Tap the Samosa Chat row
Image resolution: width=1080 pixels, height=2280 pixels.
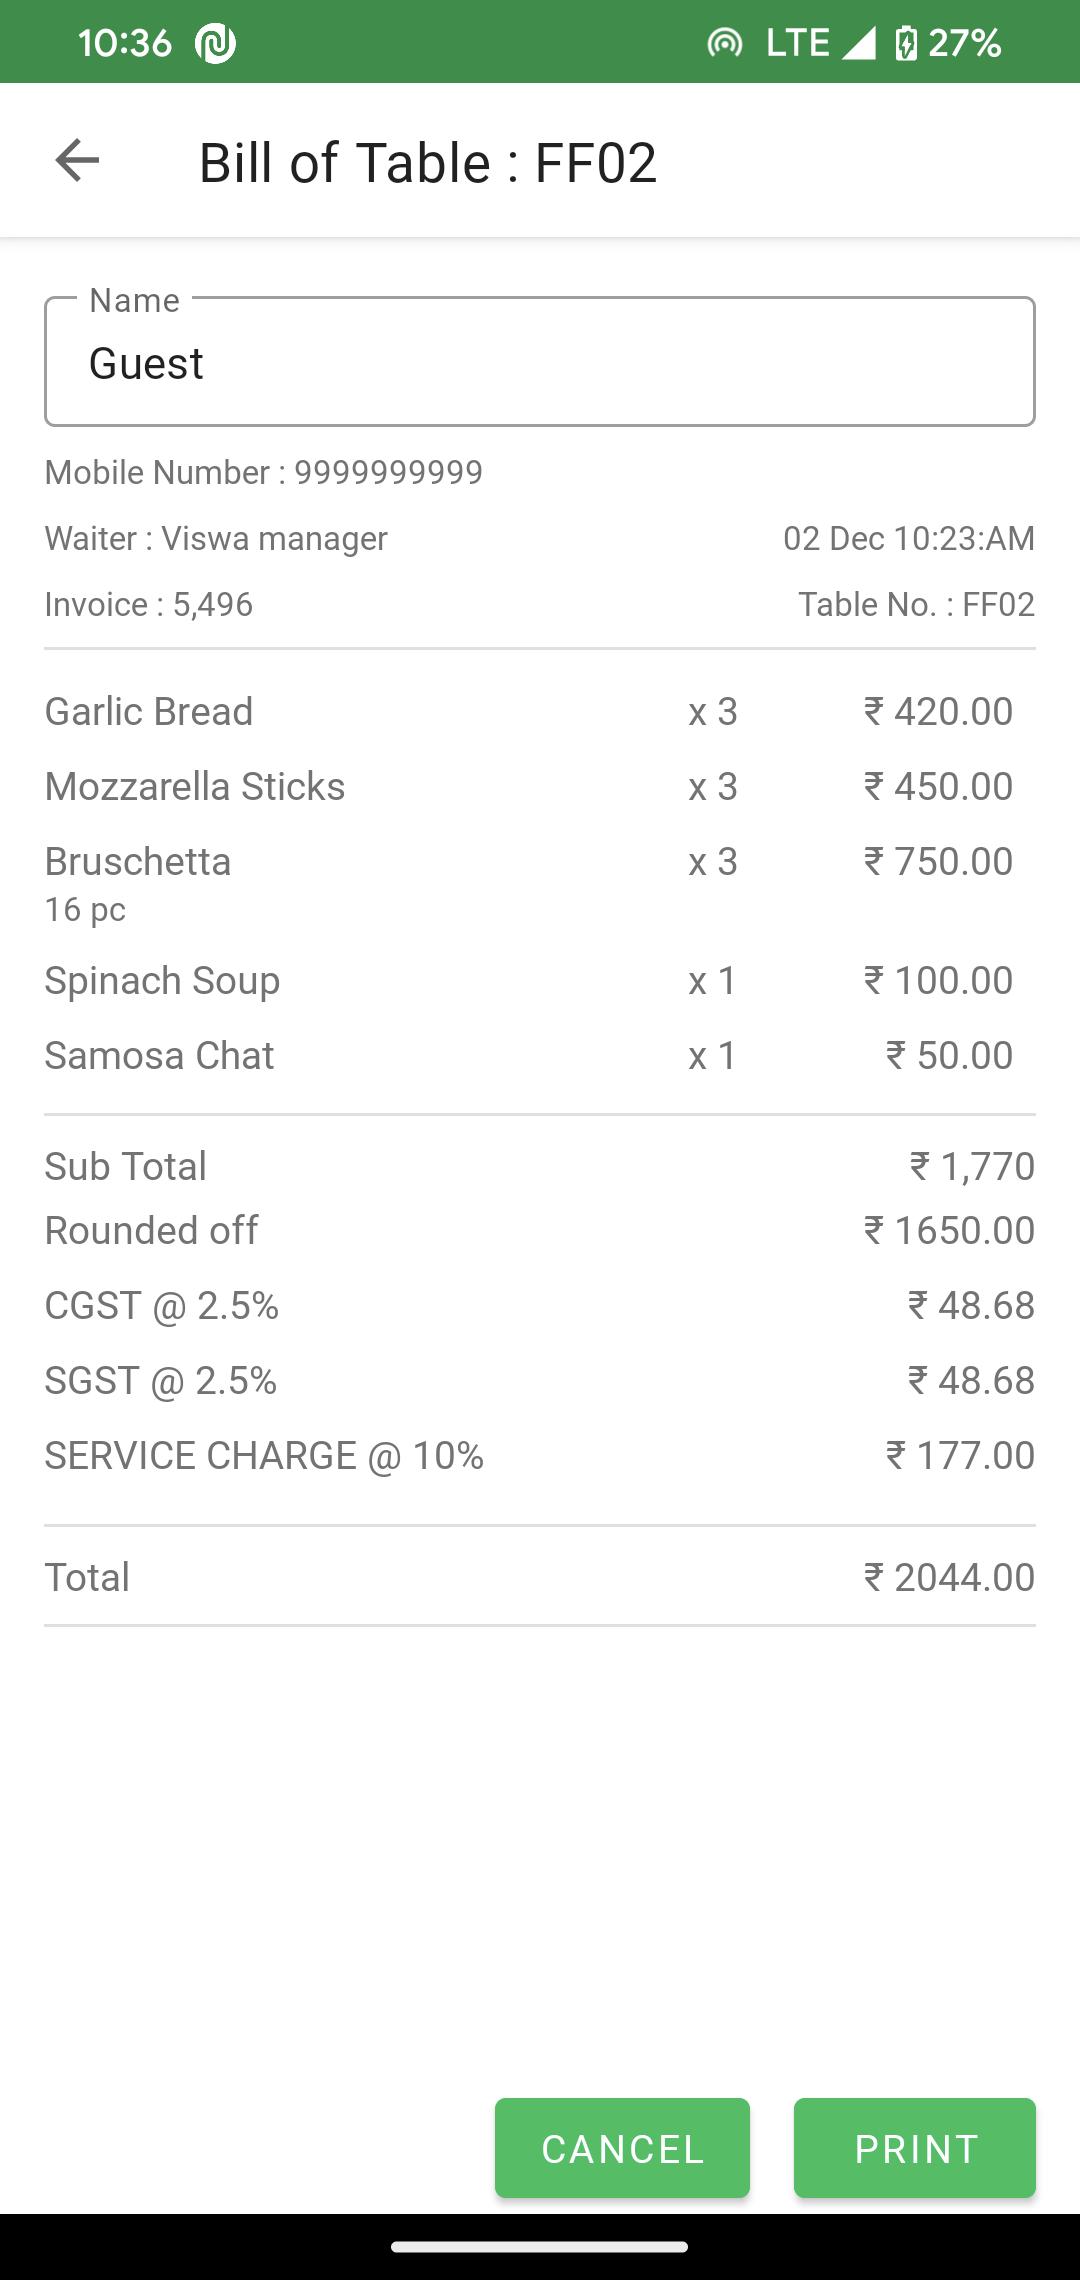coord(540,1056)
